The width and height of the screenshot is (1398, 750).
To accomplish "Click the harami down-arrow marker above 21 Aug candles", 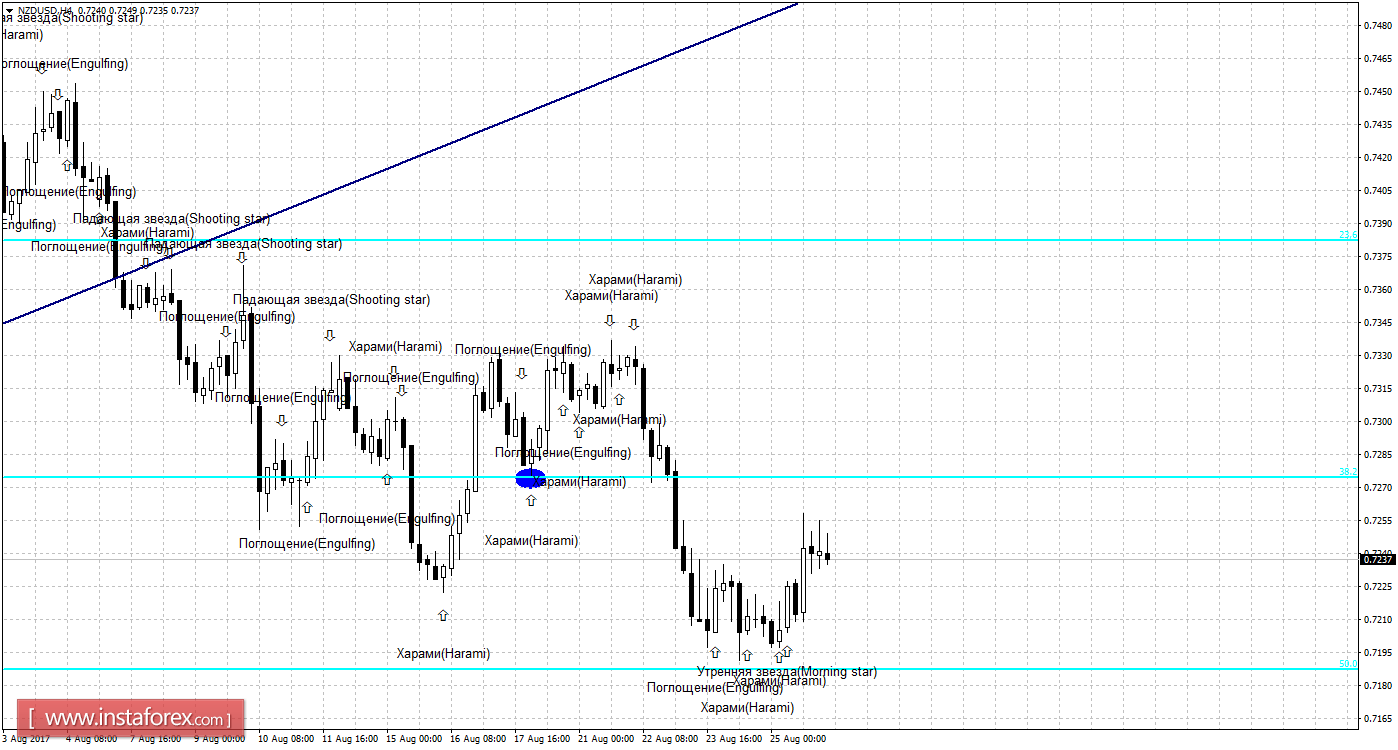I will tap(610, 322).
